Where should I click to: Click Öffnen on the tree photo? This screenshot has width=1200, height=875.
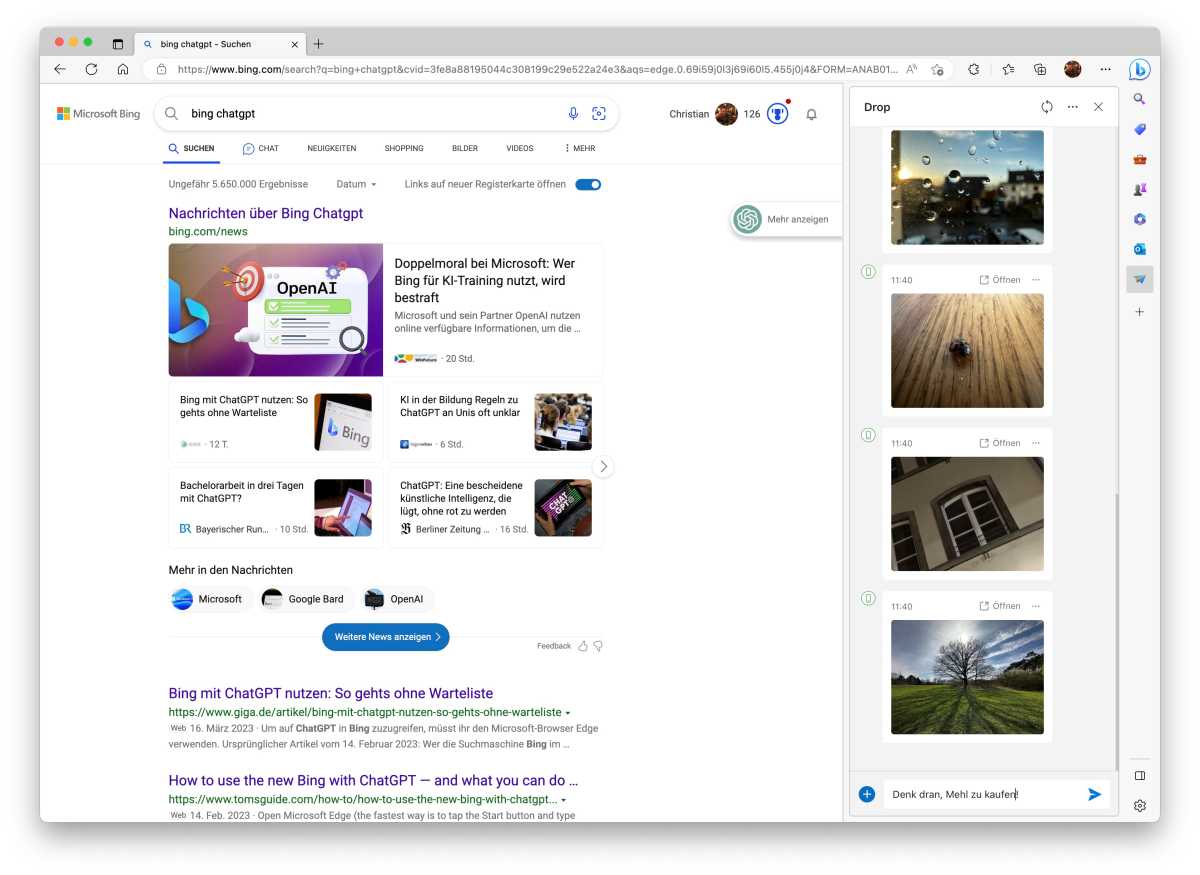tap(1000, 606)
